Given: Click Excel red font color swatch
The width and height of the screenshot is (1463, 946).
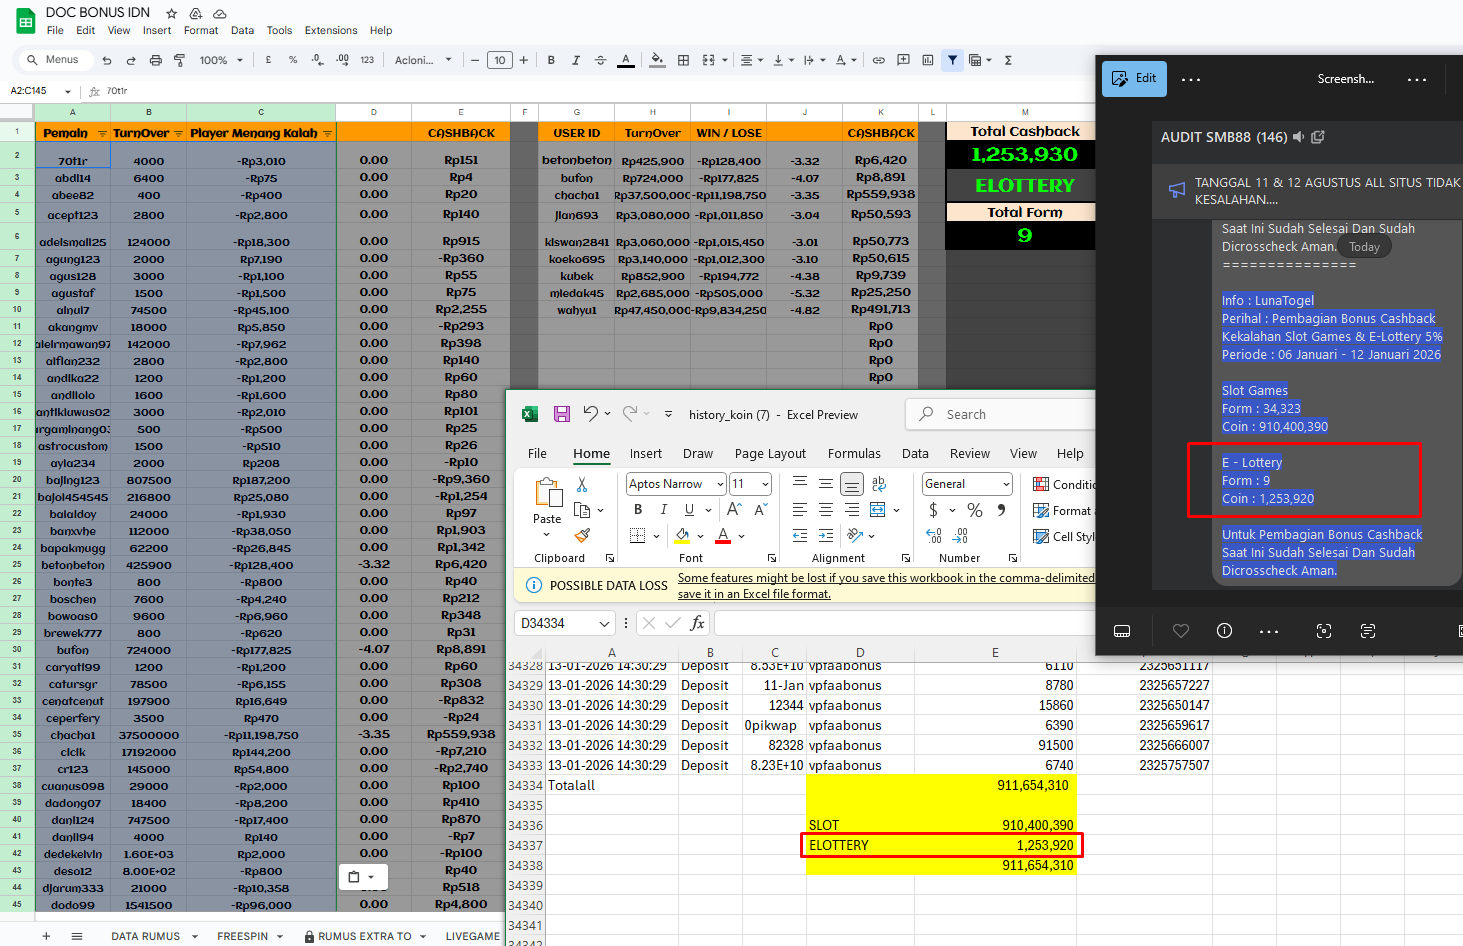Looking at the screenshot, I should click(x=723, y=536).
